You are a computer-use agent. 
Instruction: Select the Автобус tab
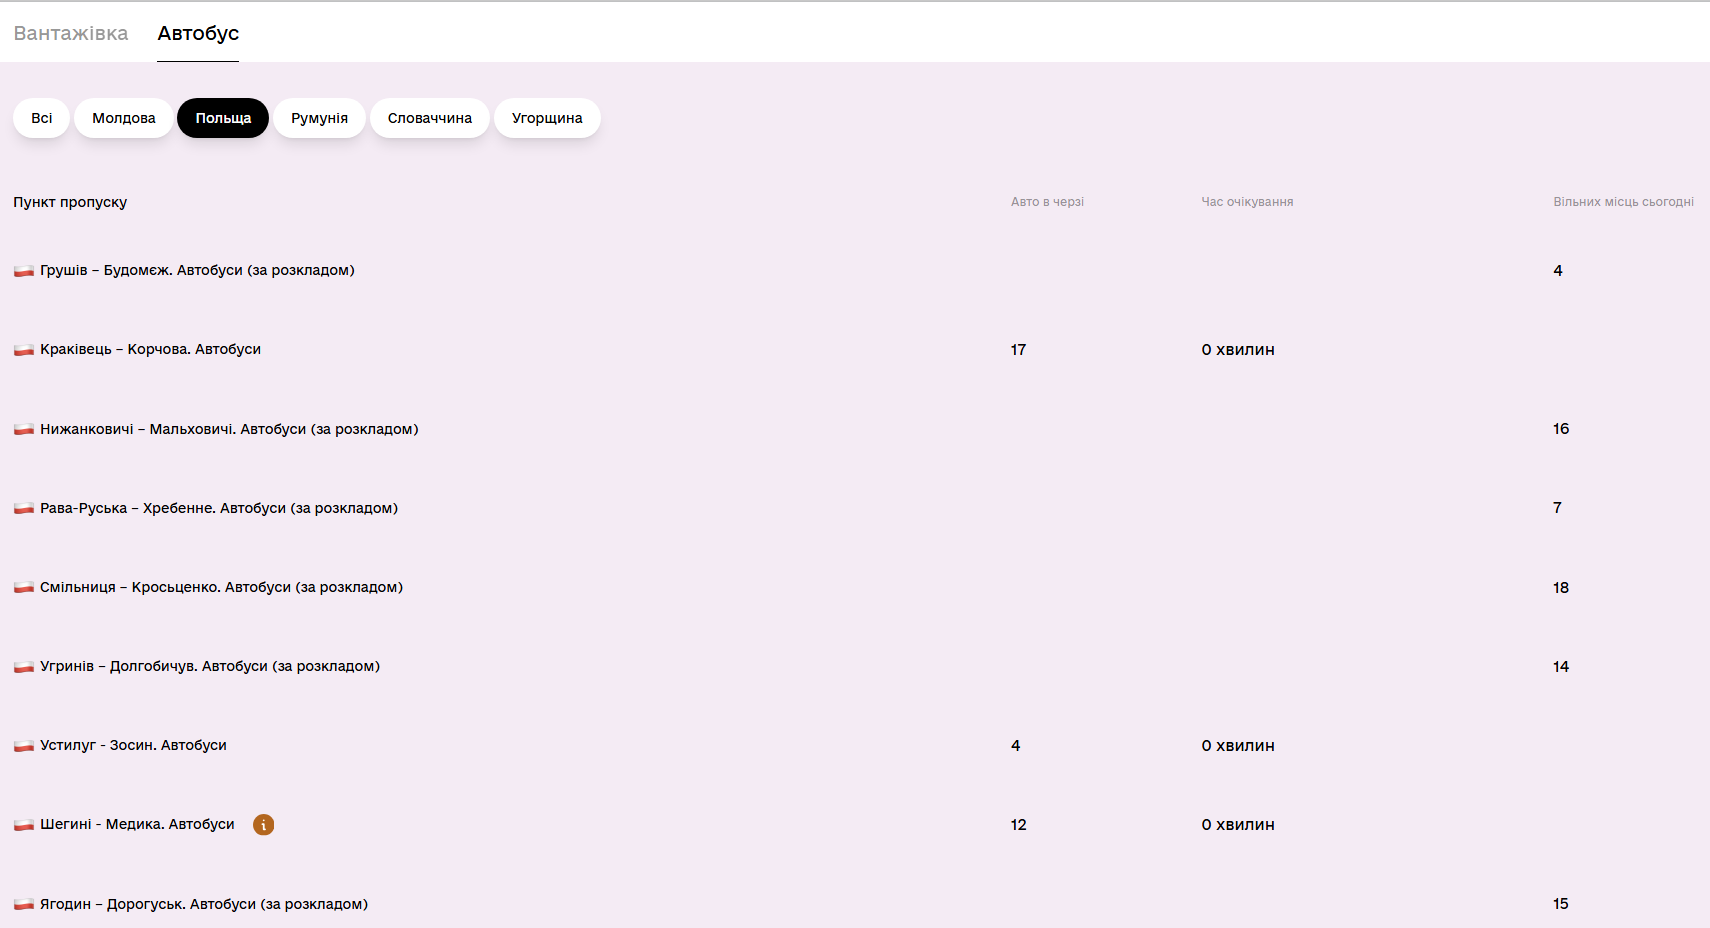coord(198,33)
